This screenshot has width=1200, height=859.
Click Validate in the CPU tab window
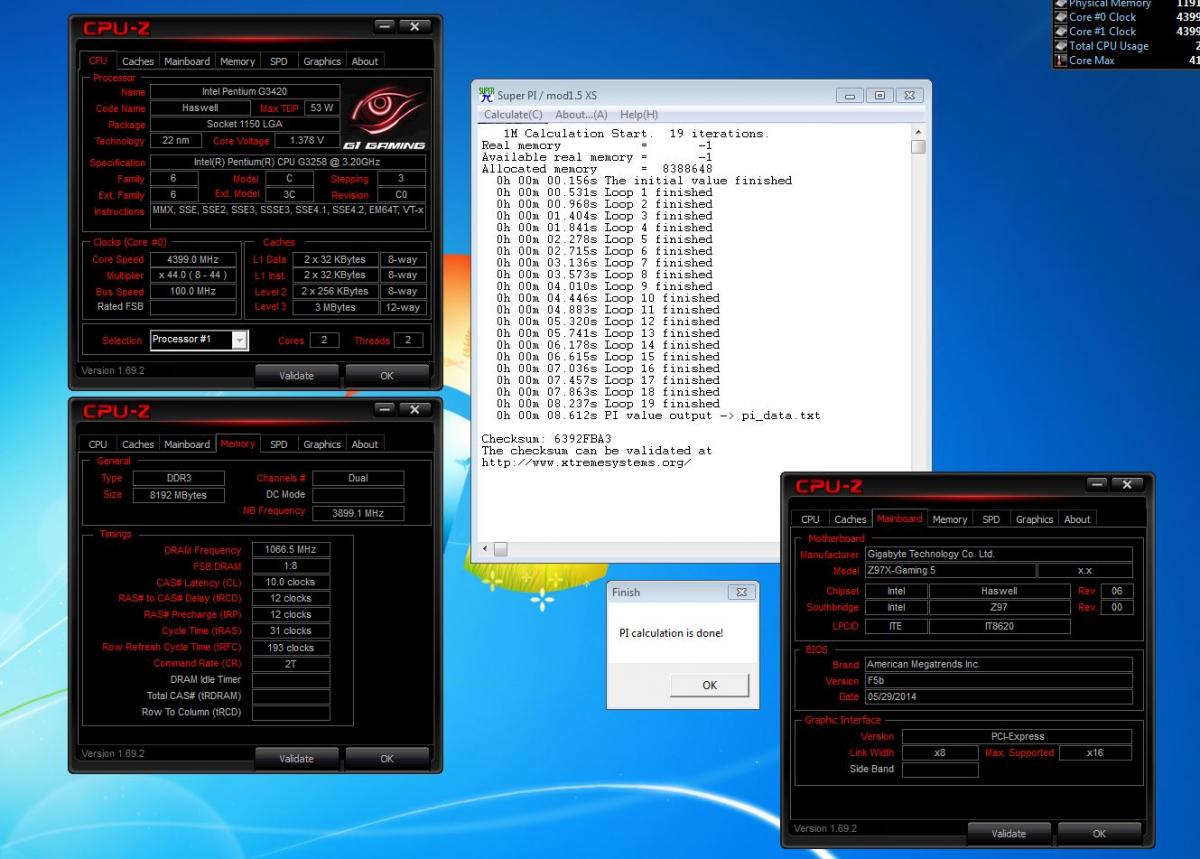coord(296,376)
